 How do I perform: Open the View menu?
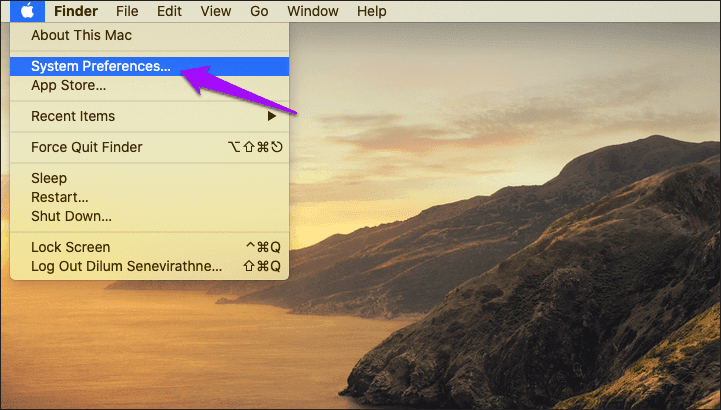(x=216, y=11)
